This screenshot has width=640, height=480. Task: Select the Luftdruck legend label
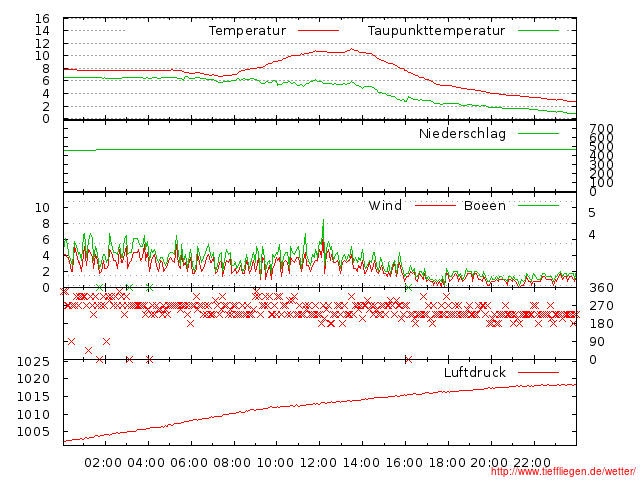tap(475, 372)
